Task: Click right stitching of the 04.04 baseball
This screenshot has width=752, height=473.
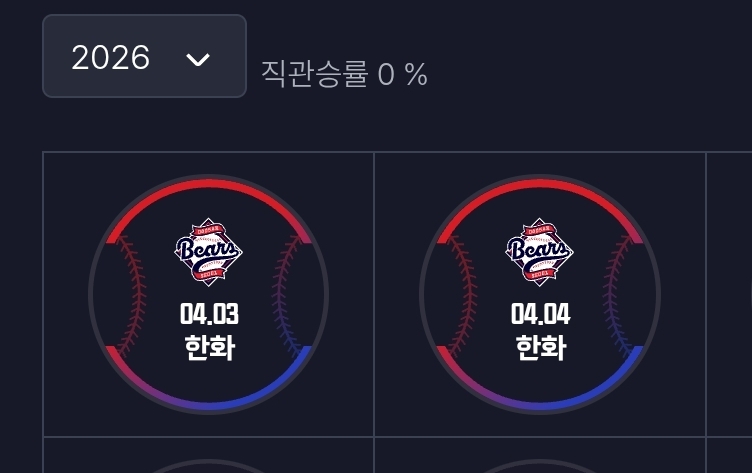Action: point(618,296)
